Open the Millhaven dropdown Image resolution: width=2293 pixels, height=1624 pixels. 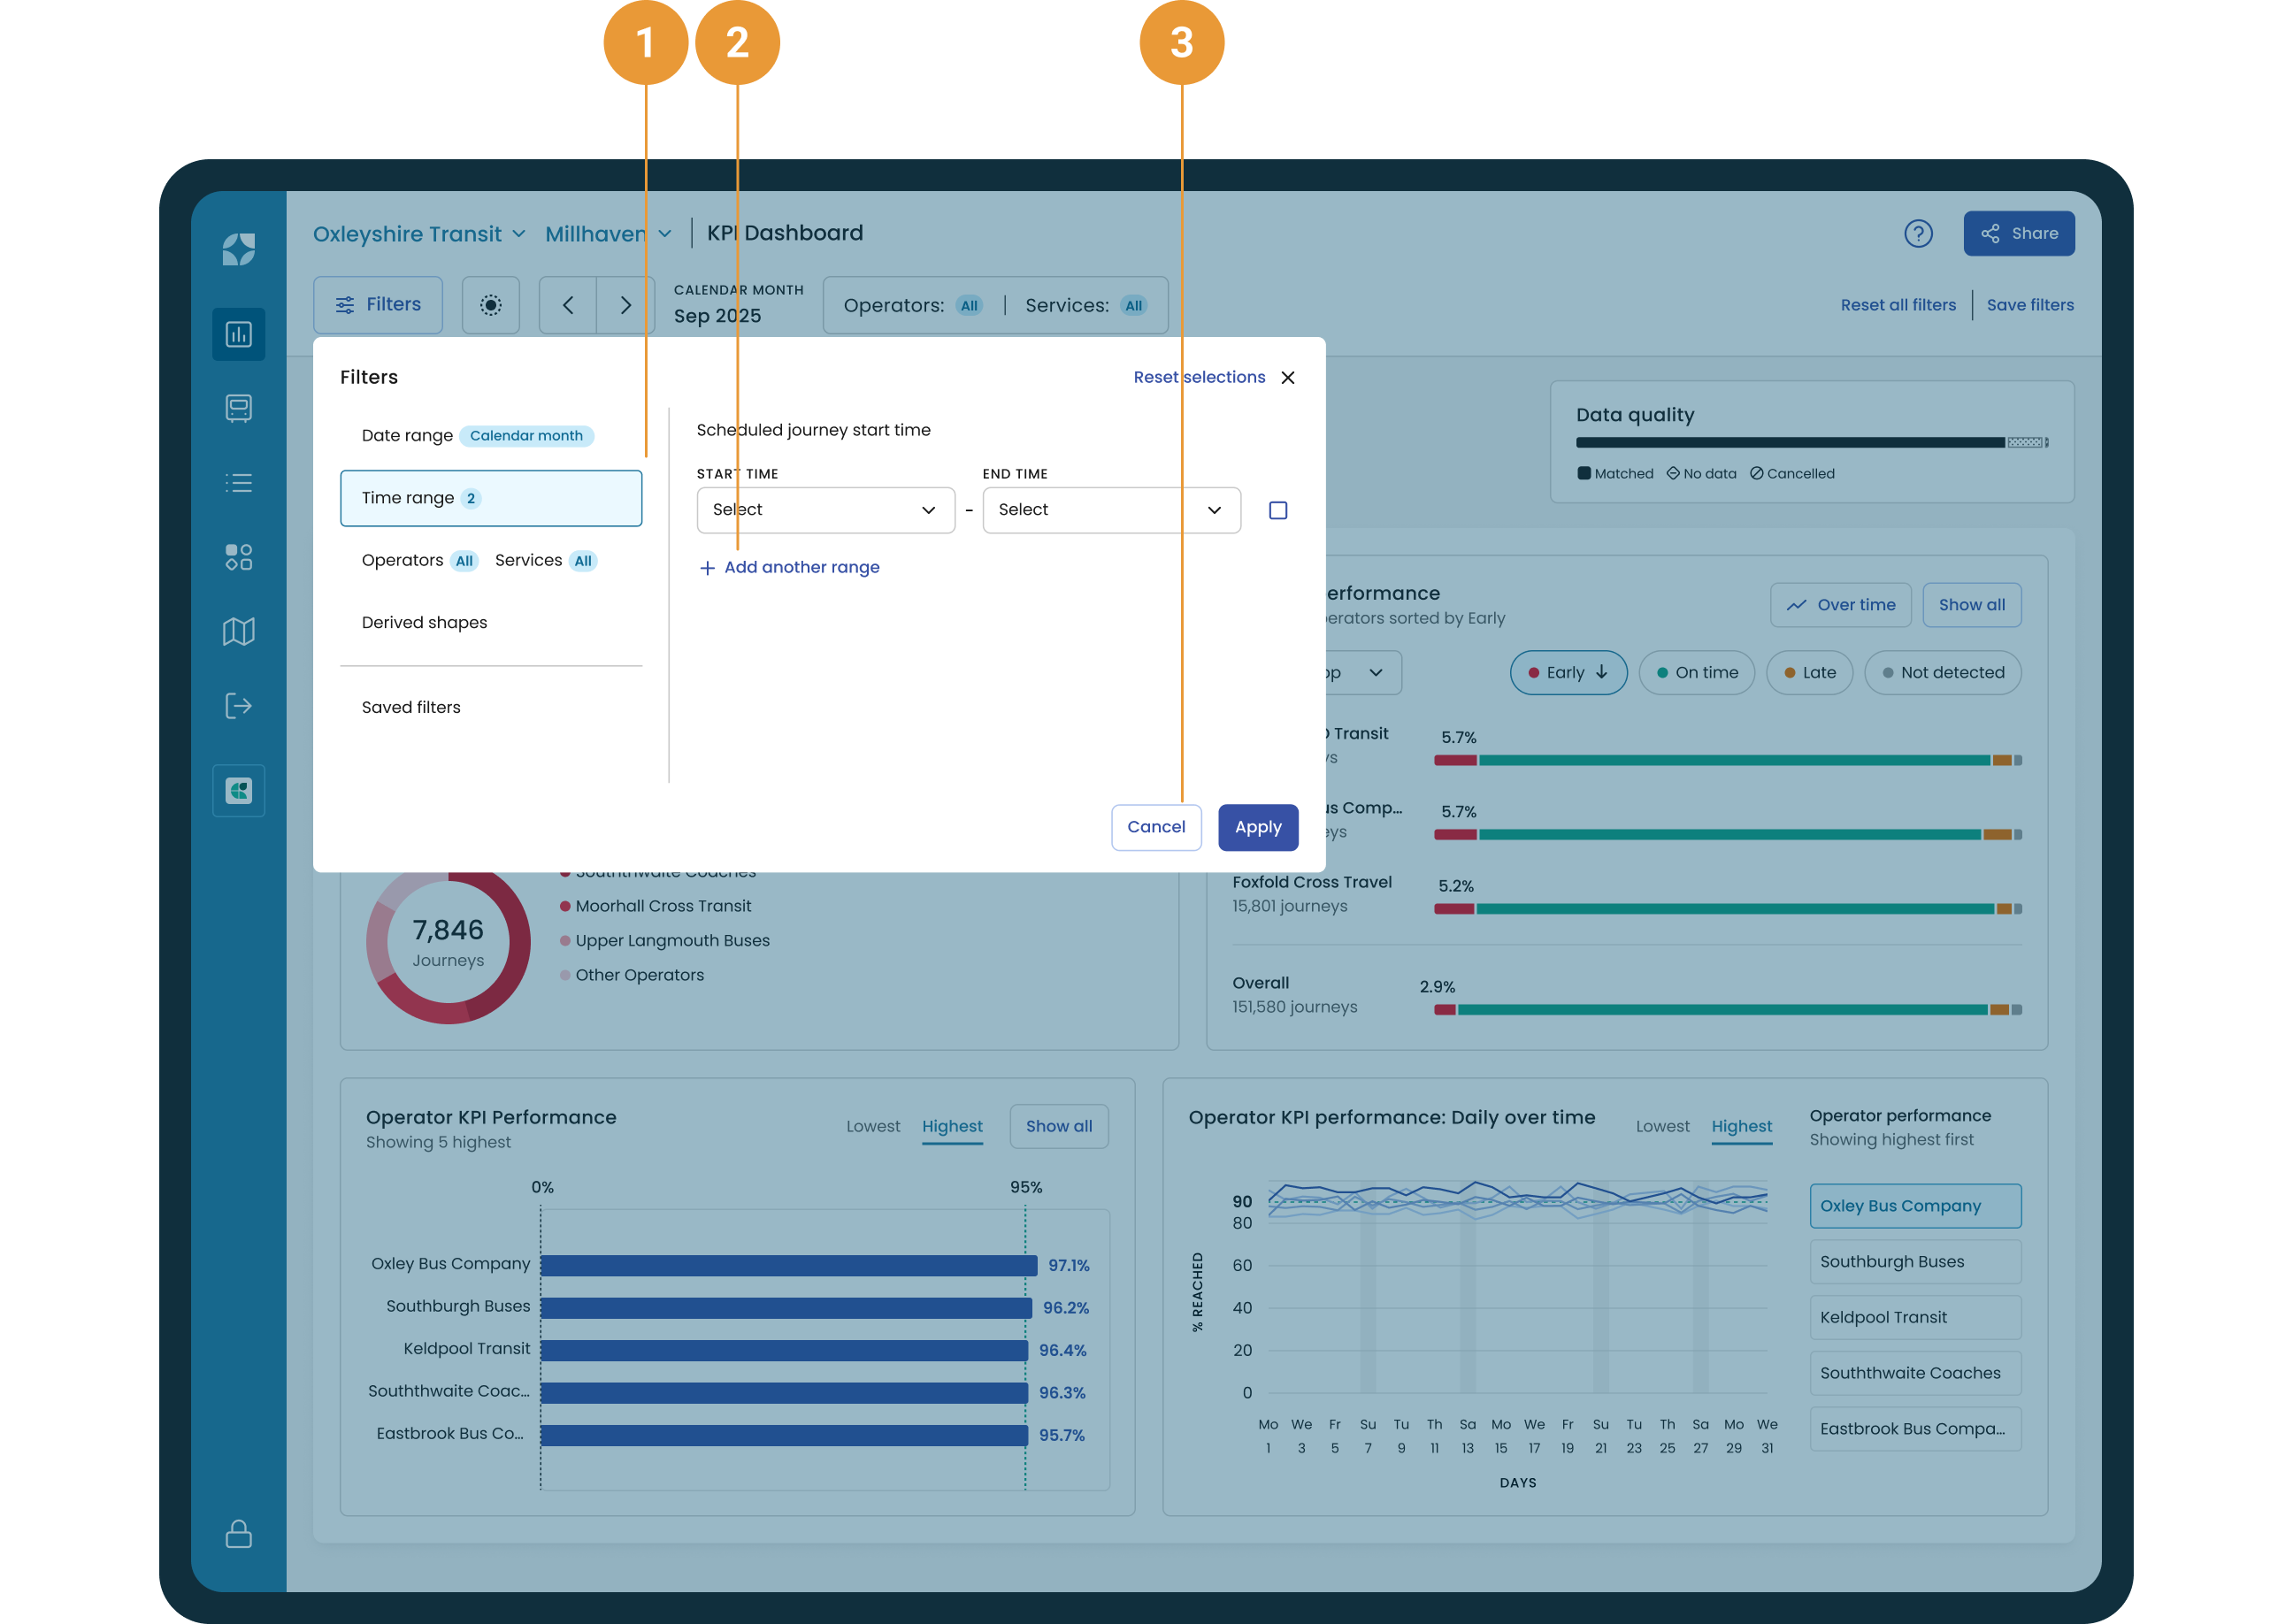click(x=608, y=234)
